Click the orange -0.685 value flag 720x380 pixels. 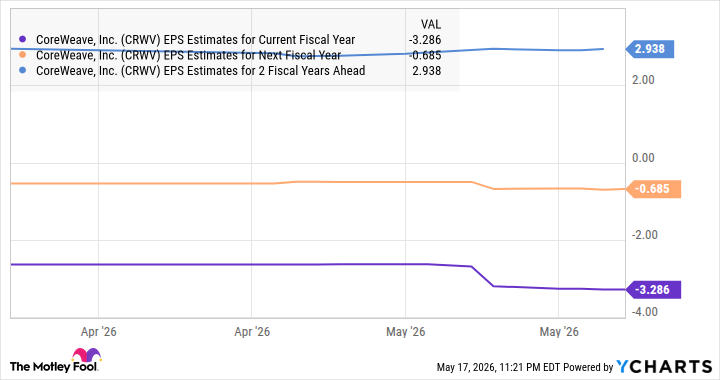pyautogui.click(x=654, y=189)
